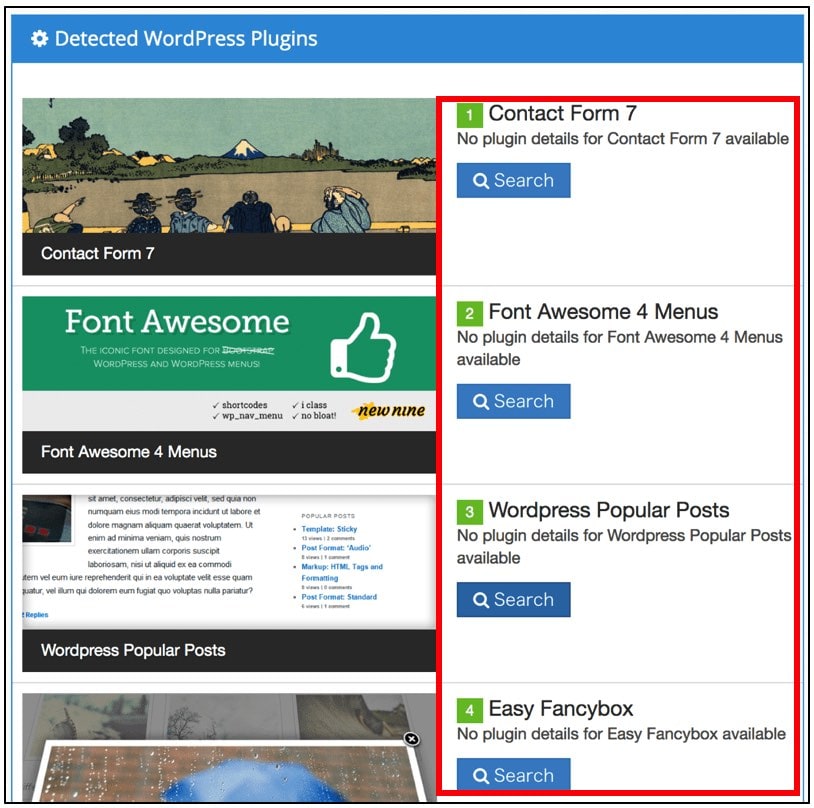Open the Contact Form 7 banner image

tap(229, 165)
